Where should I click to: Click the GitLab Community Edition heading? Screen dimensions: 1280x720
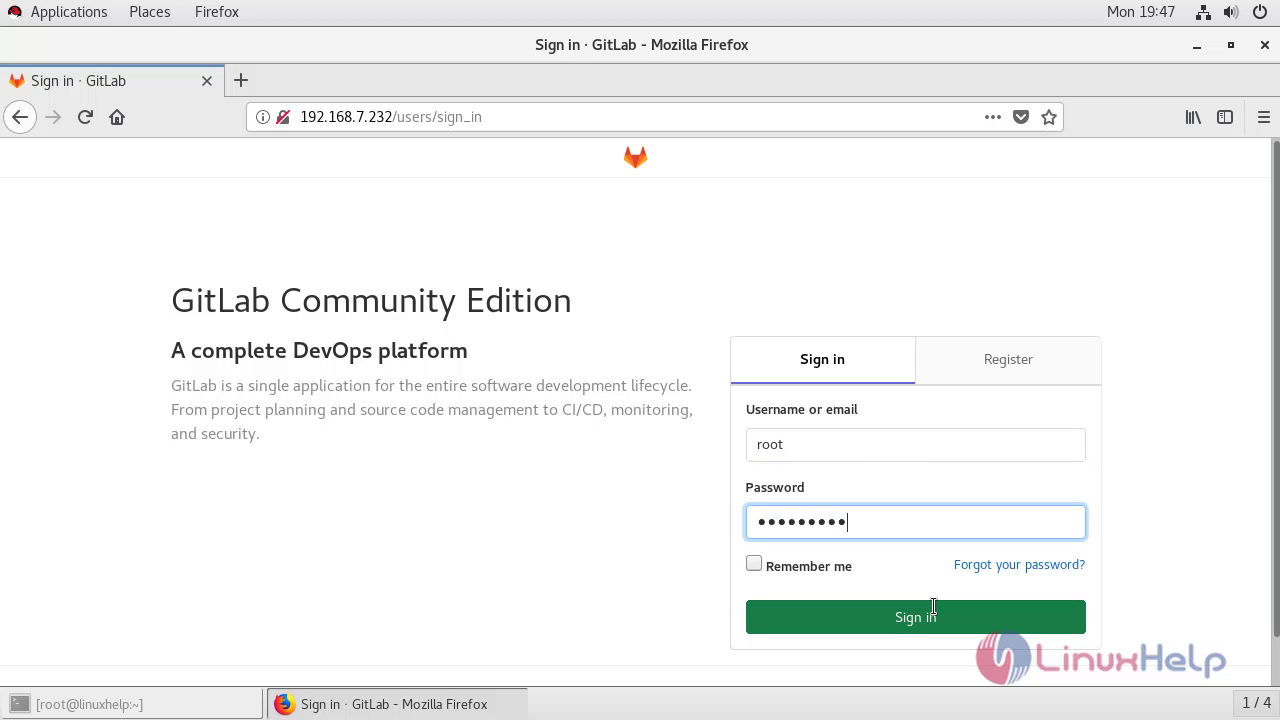371,300
